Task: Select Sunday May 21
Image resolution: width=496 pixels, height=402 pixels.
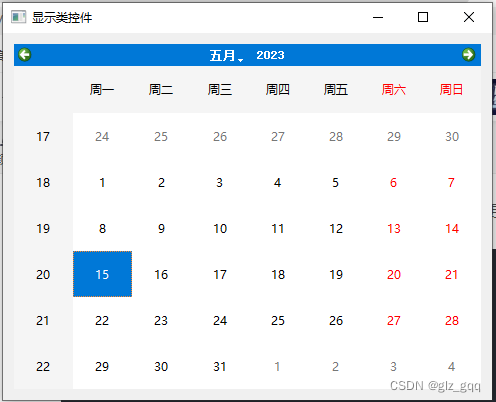Action: [x=452, y=274]
